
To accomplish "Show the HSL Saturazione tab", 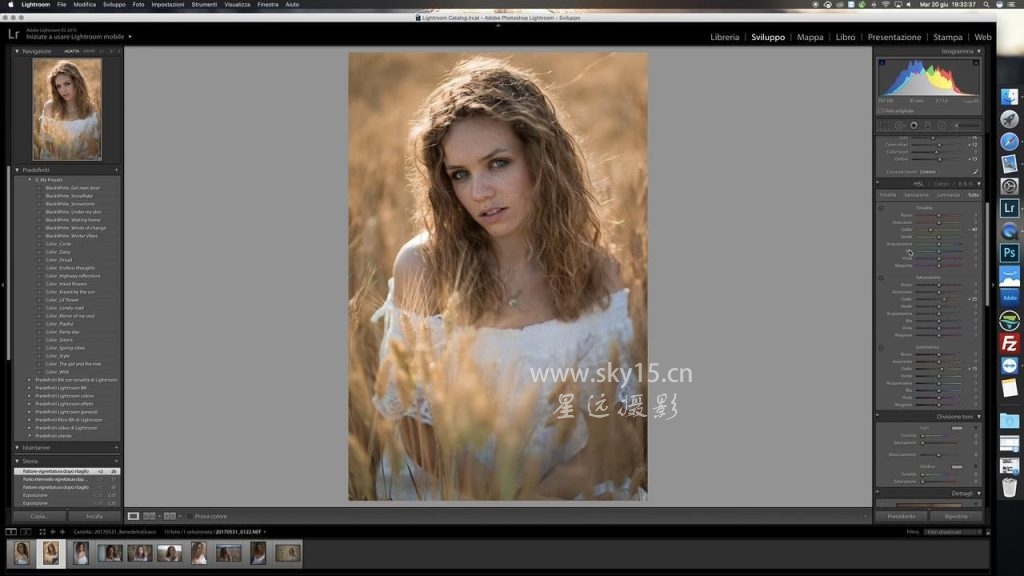I will 916,195.
